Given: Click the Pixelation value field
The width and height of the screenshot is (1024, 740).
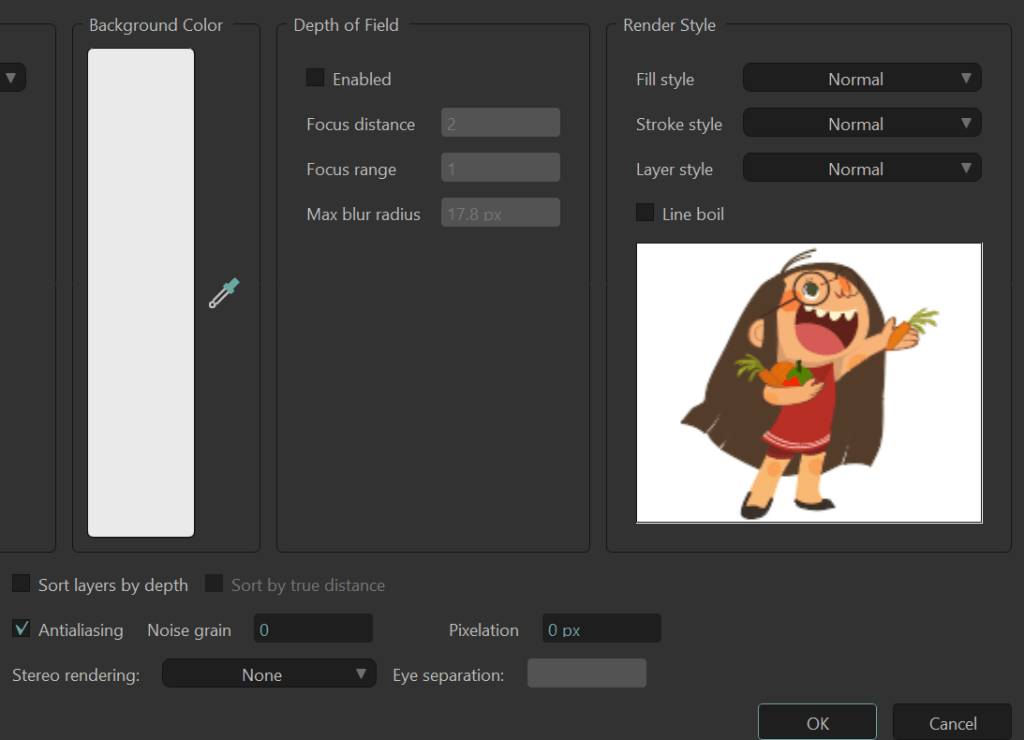Looking at the screenshot, I should click(x=601, y=629).
